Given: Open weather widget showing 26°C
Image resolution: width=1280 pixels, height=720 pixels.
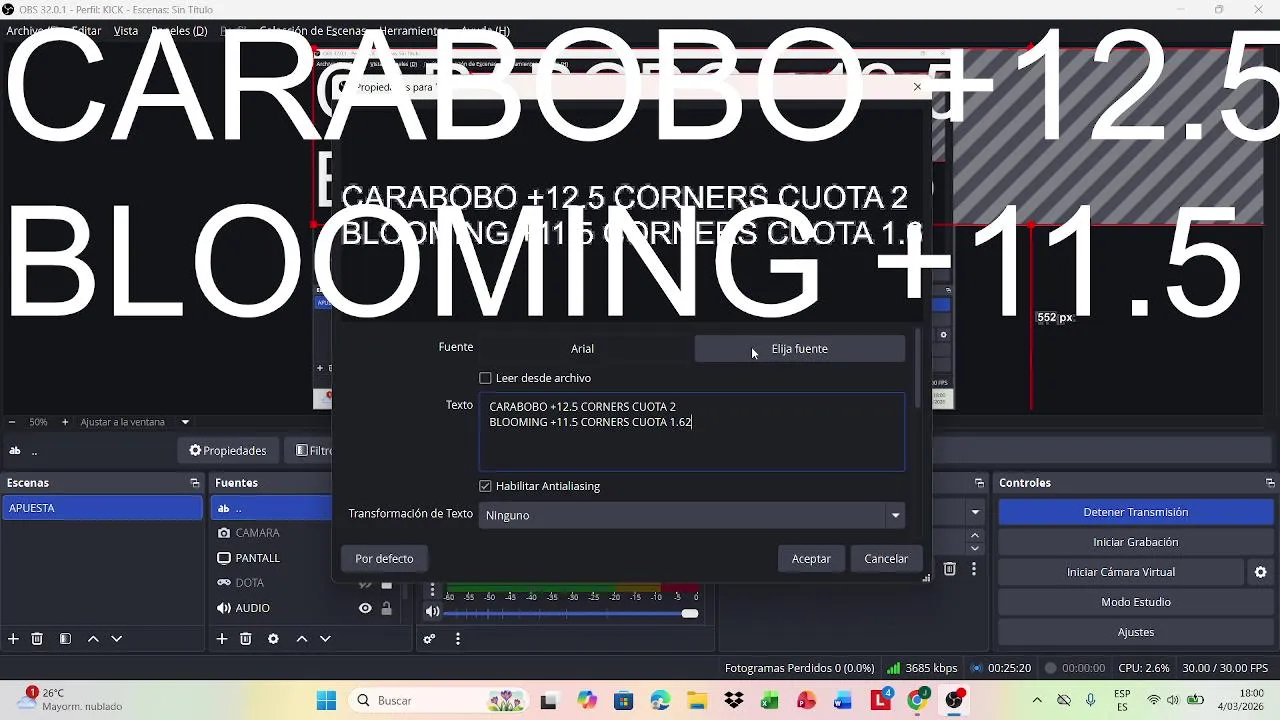Looking at the screenshot, I should point(71,700).
